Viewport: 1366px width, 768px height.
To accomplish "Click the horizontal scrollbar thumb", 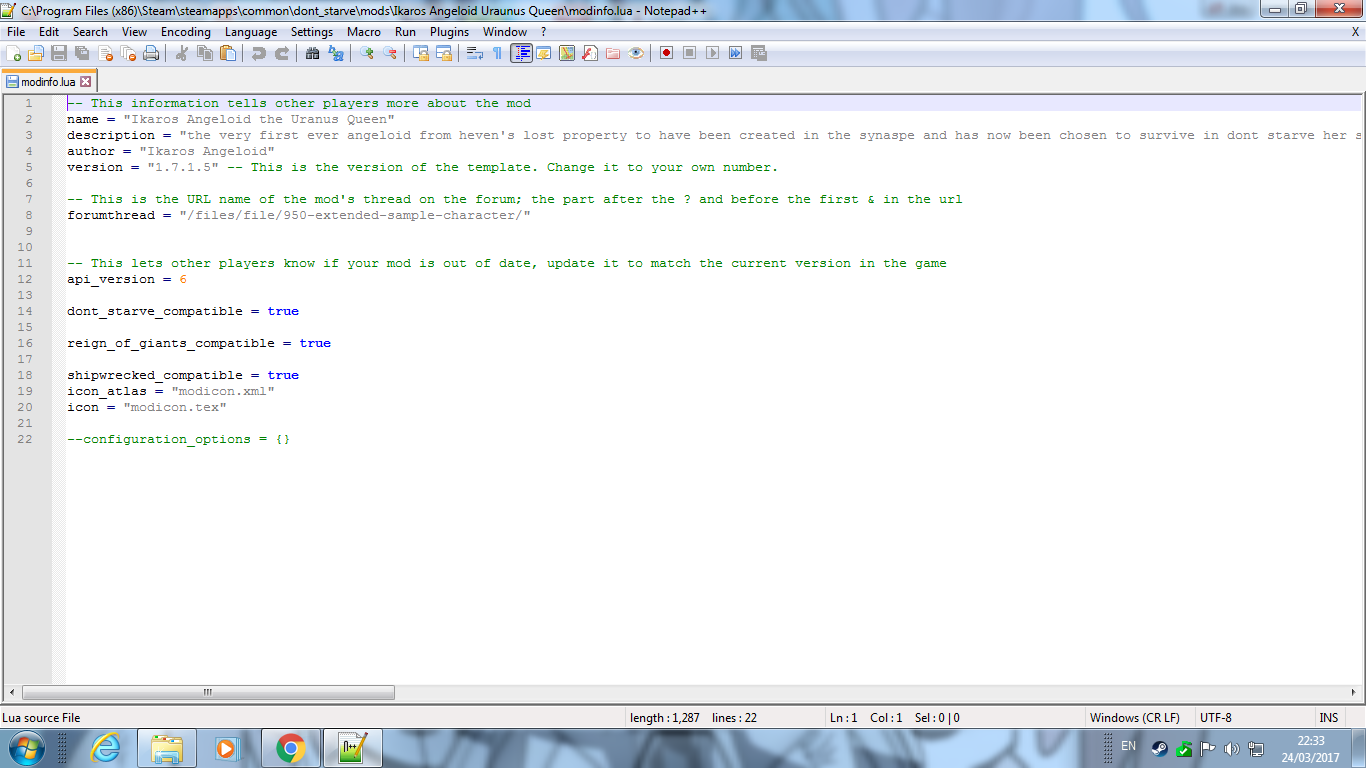I will click(x=208, y=692).
